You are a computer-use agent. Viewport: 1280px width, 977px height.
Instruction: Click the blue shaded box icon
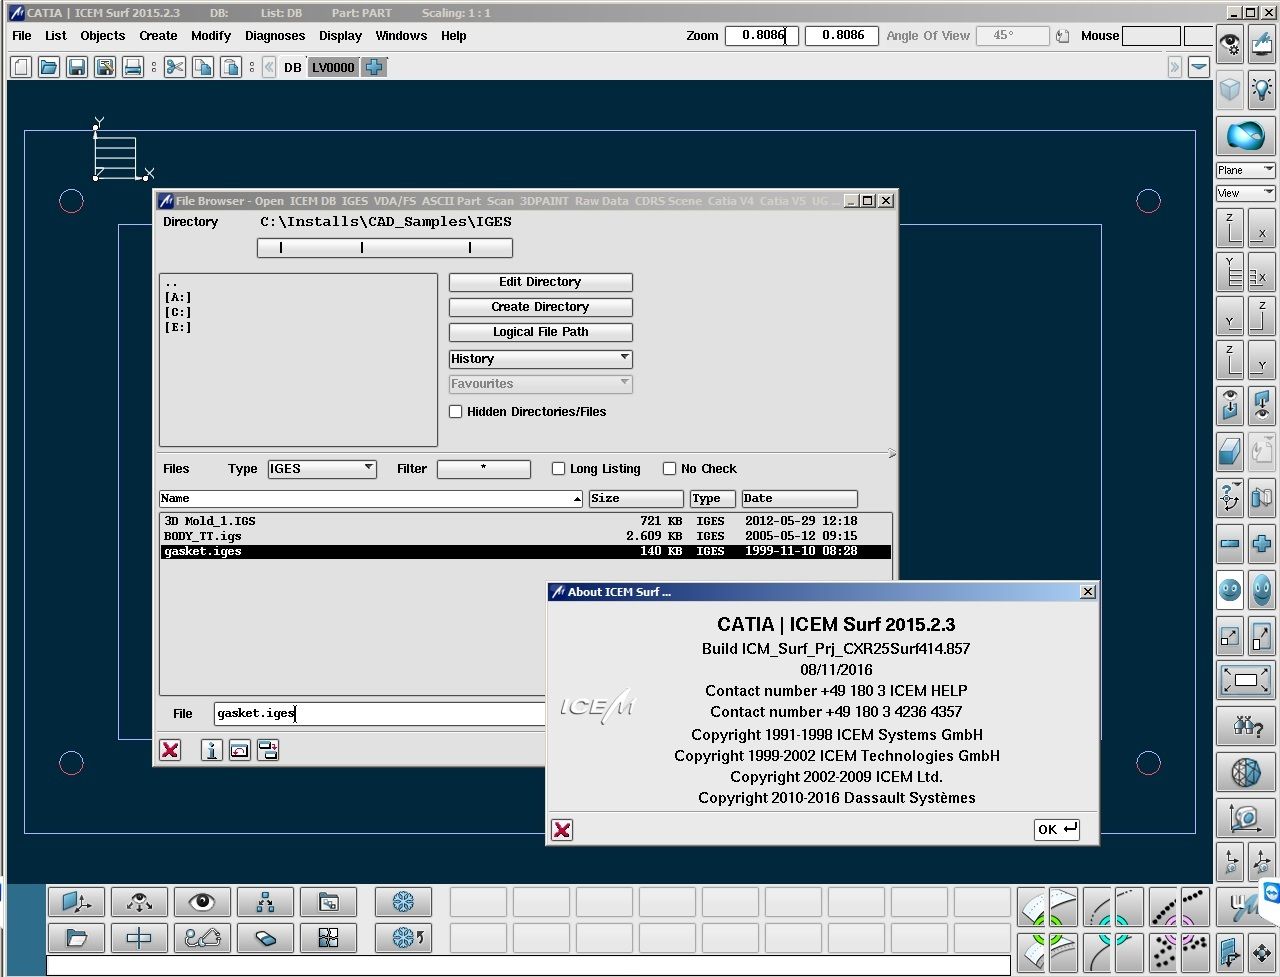click(x=1230, y=451)
